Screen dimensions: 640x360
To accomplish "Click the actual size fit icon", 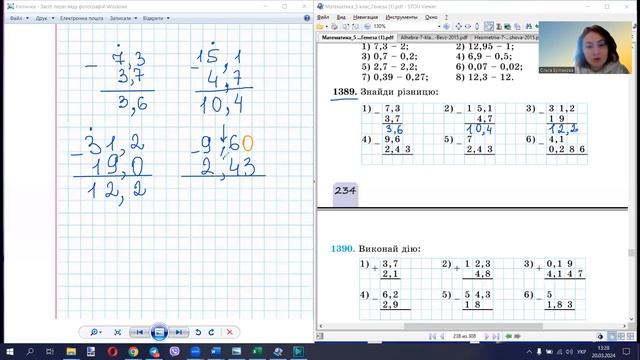I will click(x=118, y=332).
